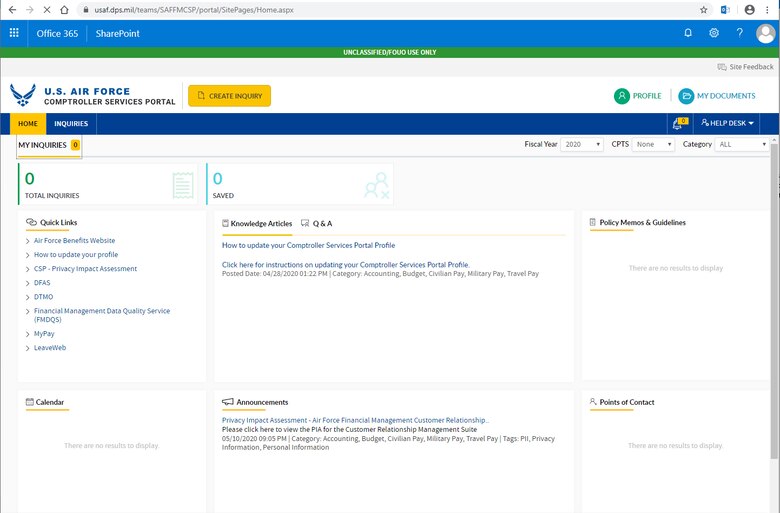Switch to the Inquiries tab

coord(71,124)
